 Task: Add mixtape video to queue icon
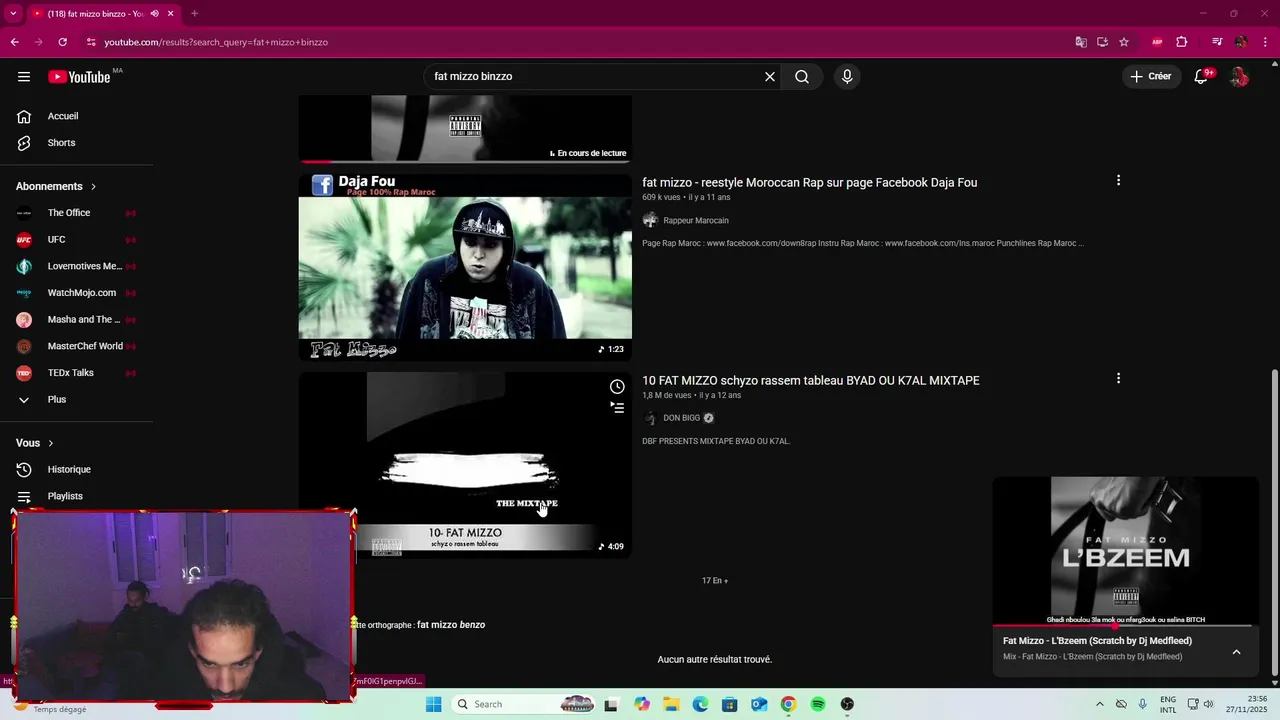click(x=617, y=408)
